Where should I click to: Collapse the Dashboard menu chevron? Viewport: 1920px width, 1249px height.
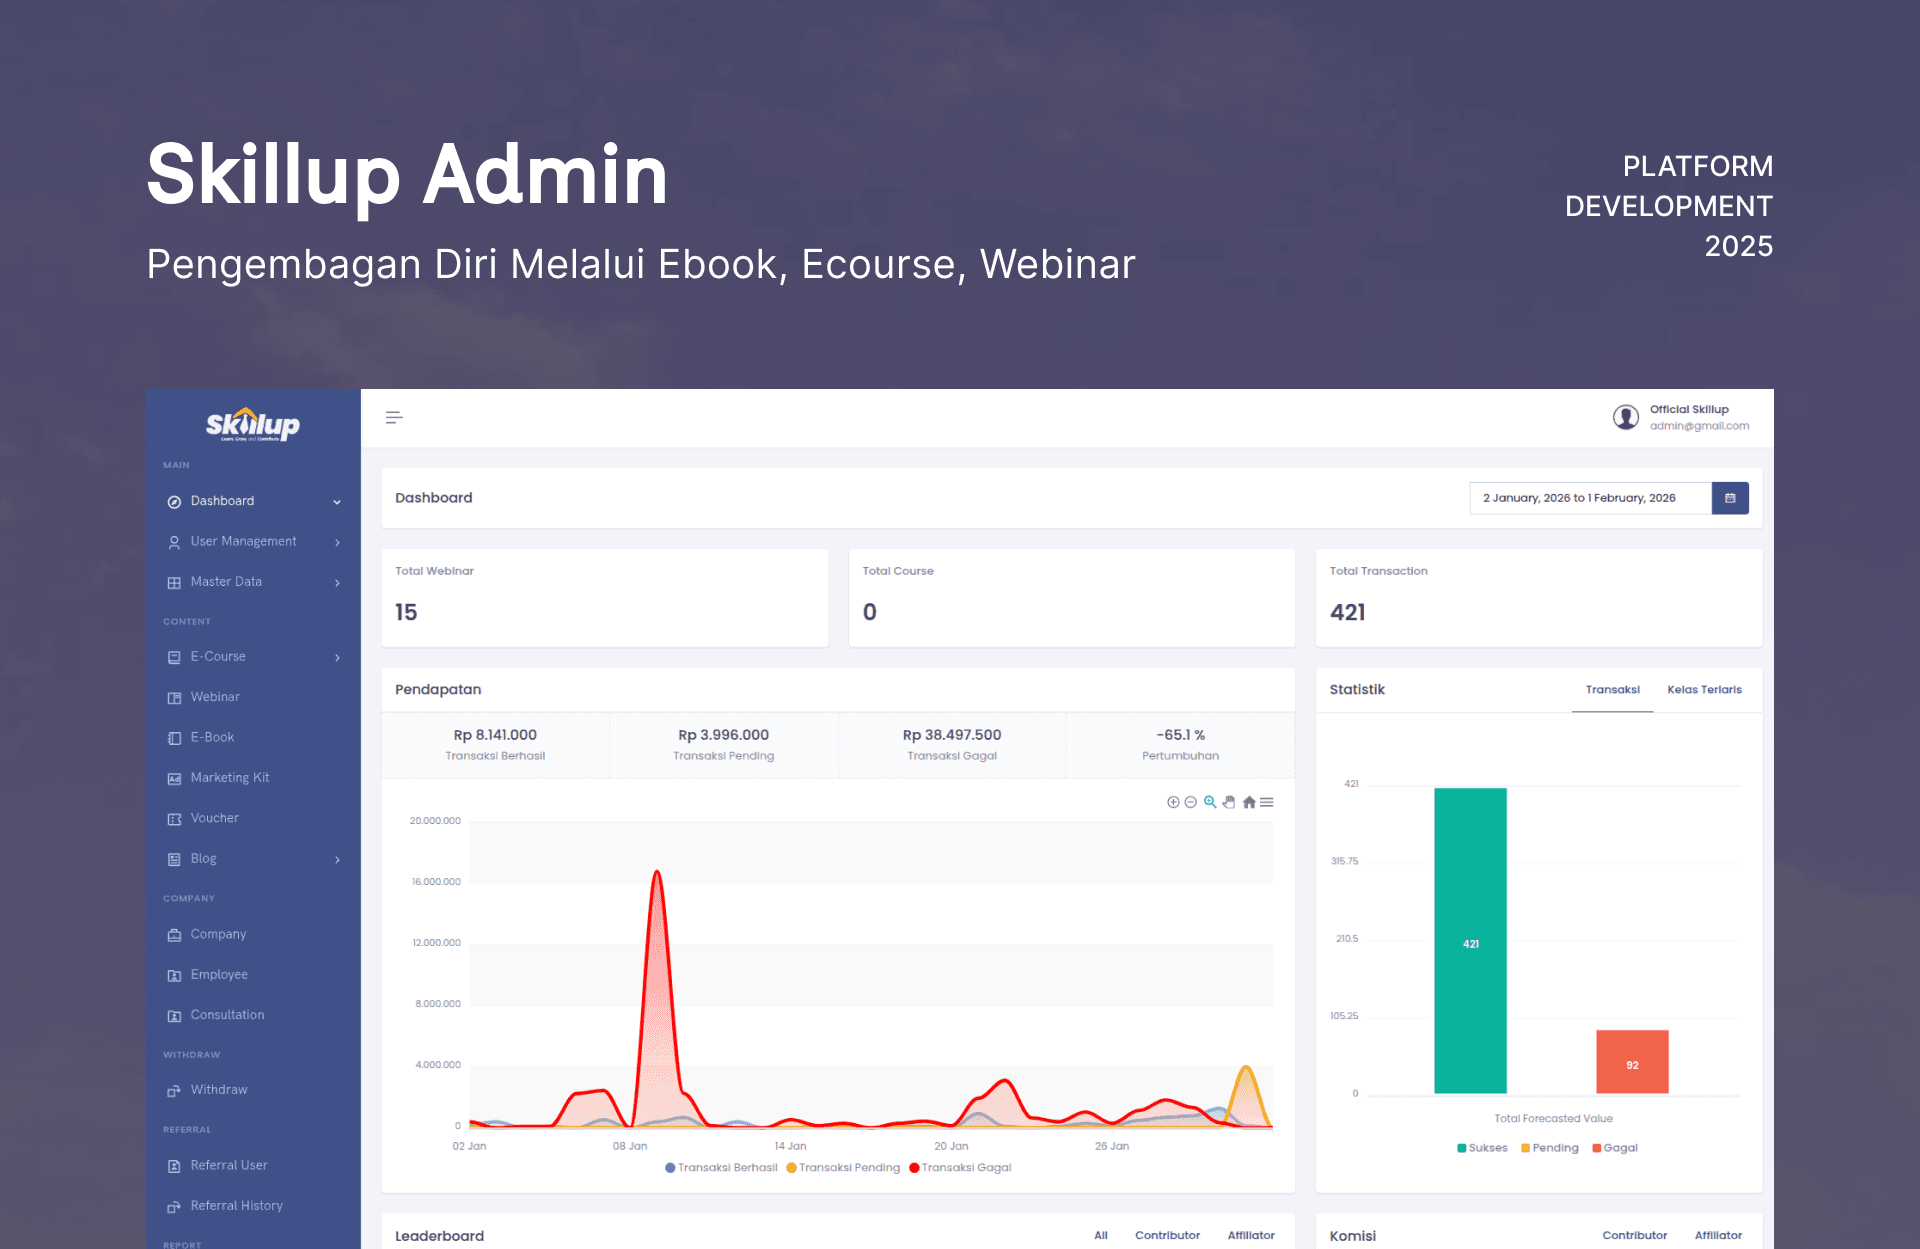[337, 501]
